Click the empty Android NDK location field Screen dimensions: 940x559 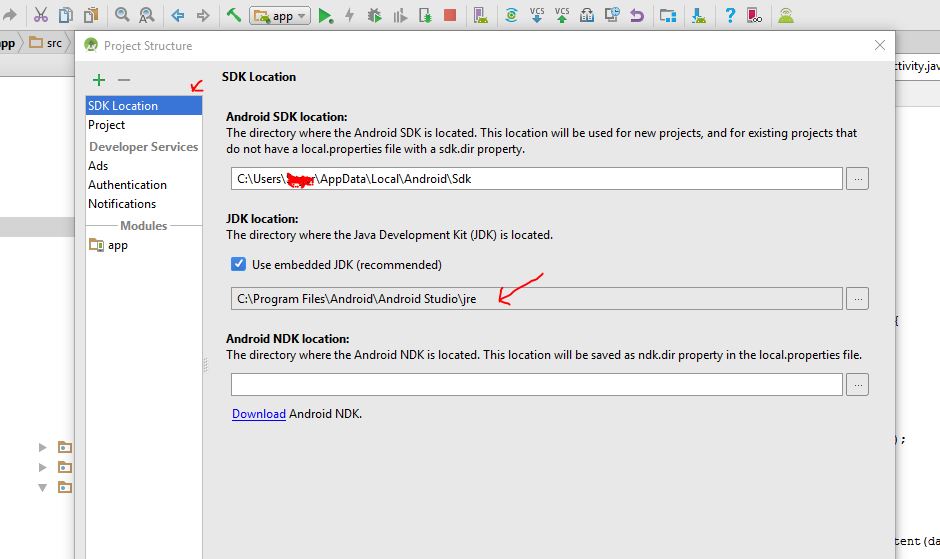pyautogui.click(x=537, y=384)
